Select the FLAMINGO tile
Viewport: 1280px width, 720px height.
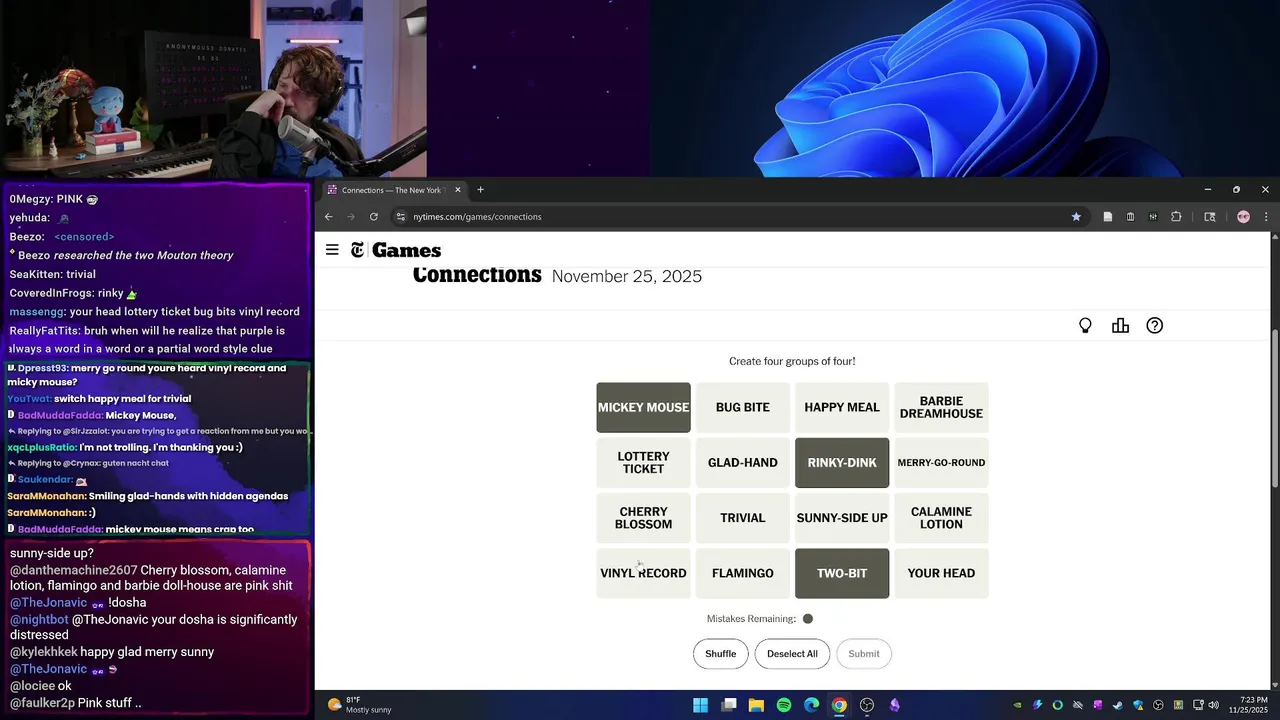[x=743, y=573]
